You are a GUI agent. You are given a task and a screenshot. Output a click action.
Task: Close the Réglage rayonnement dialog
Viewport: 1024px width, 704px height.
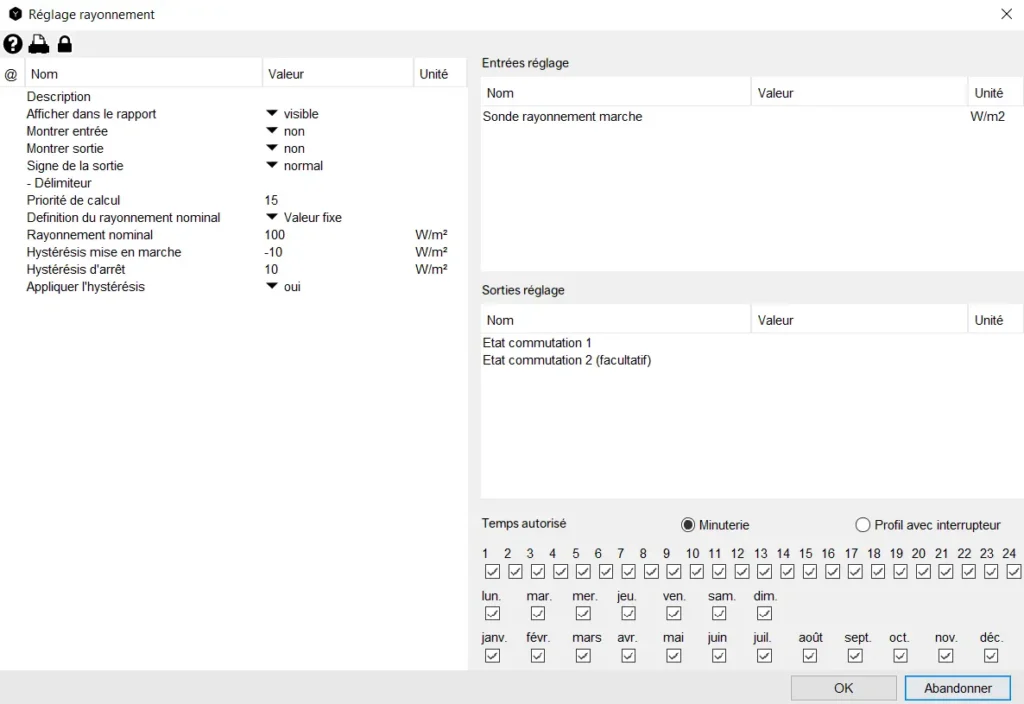coord(1006,14)
